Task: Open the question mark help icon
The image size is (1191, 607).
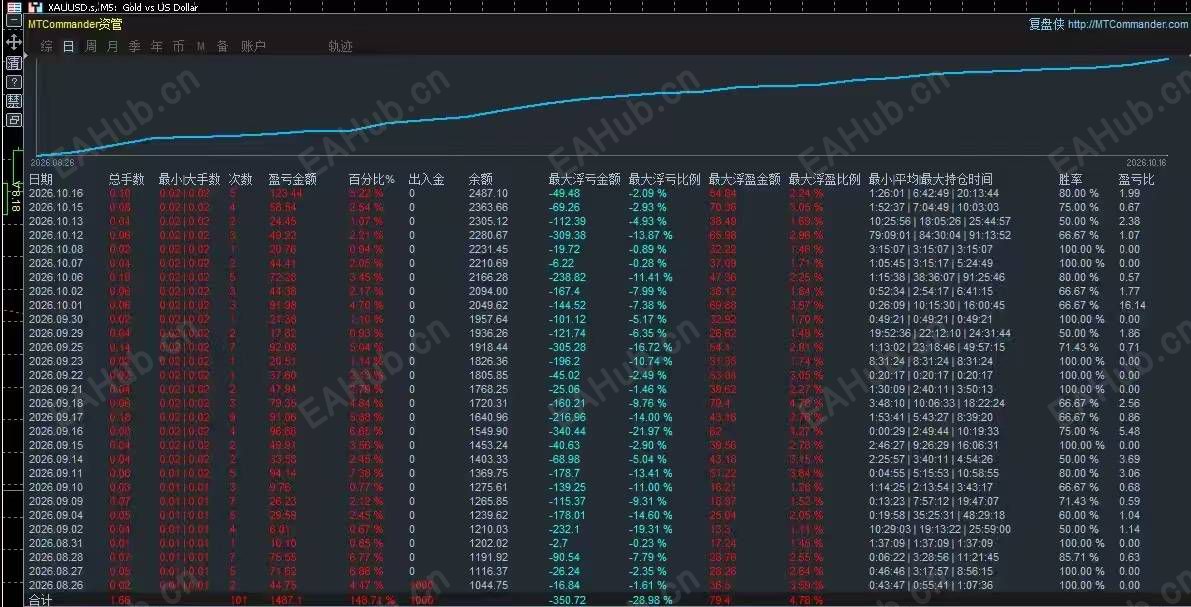Action: (x=14, y=82)
